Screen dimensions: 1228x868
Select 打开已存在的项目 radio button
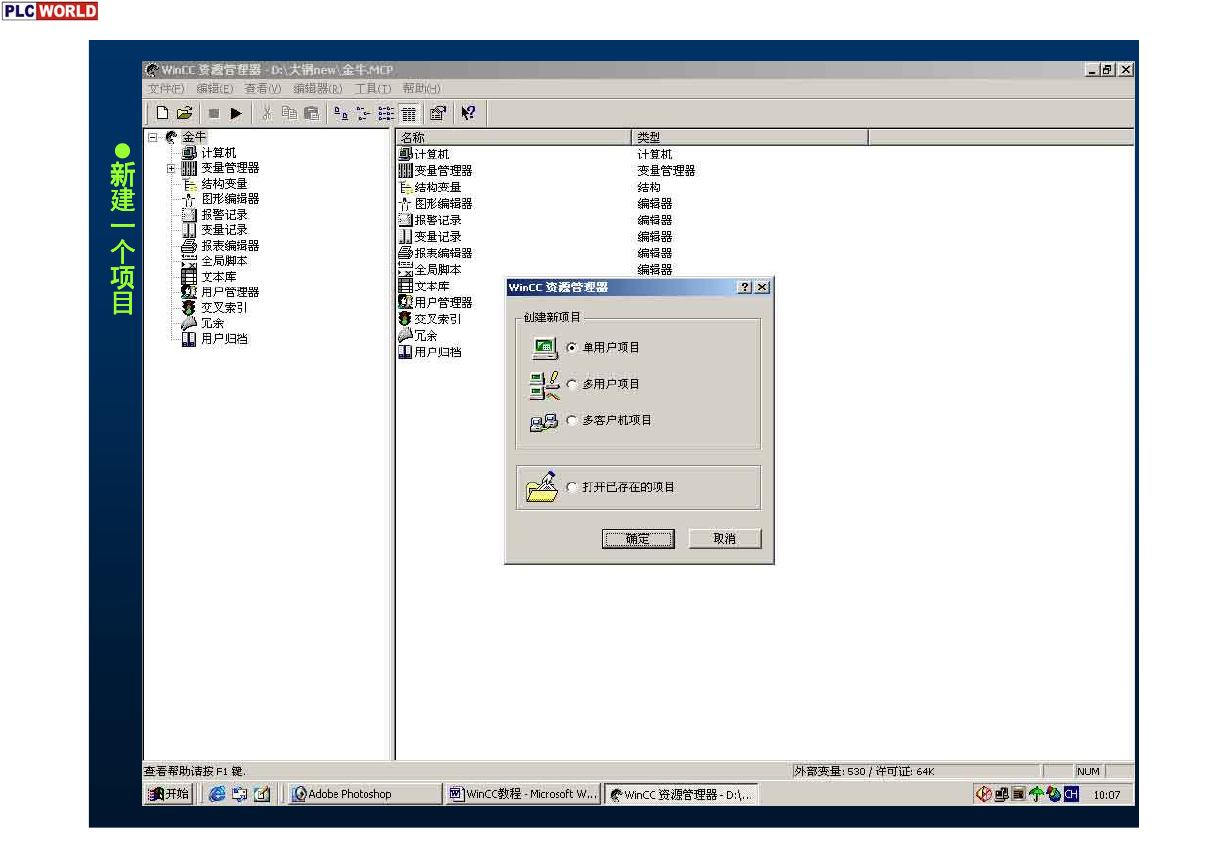coord(572,487)
